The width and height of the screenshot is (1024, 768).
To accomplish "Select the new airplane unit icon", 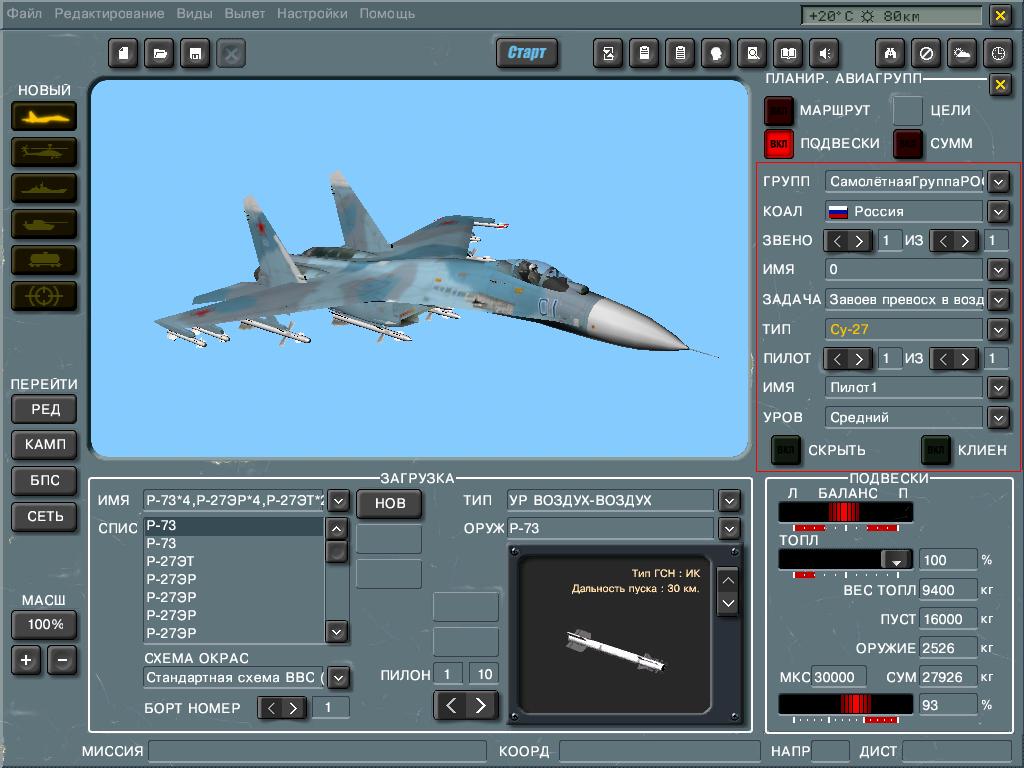I will [44, 117].
